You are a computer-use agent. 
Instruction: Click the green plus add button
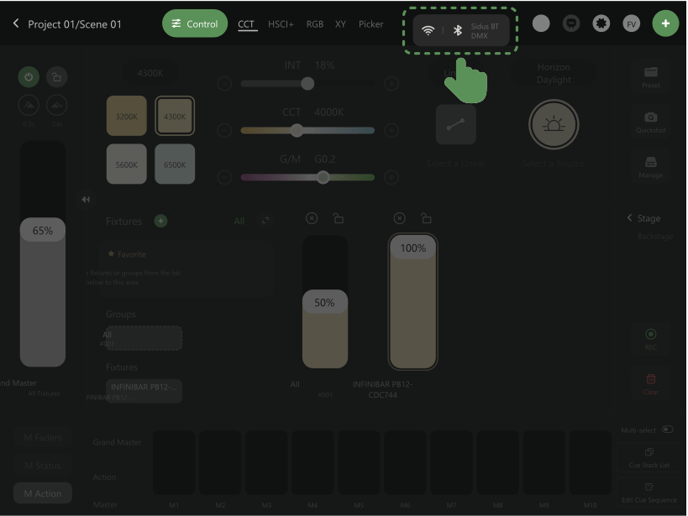666,24
